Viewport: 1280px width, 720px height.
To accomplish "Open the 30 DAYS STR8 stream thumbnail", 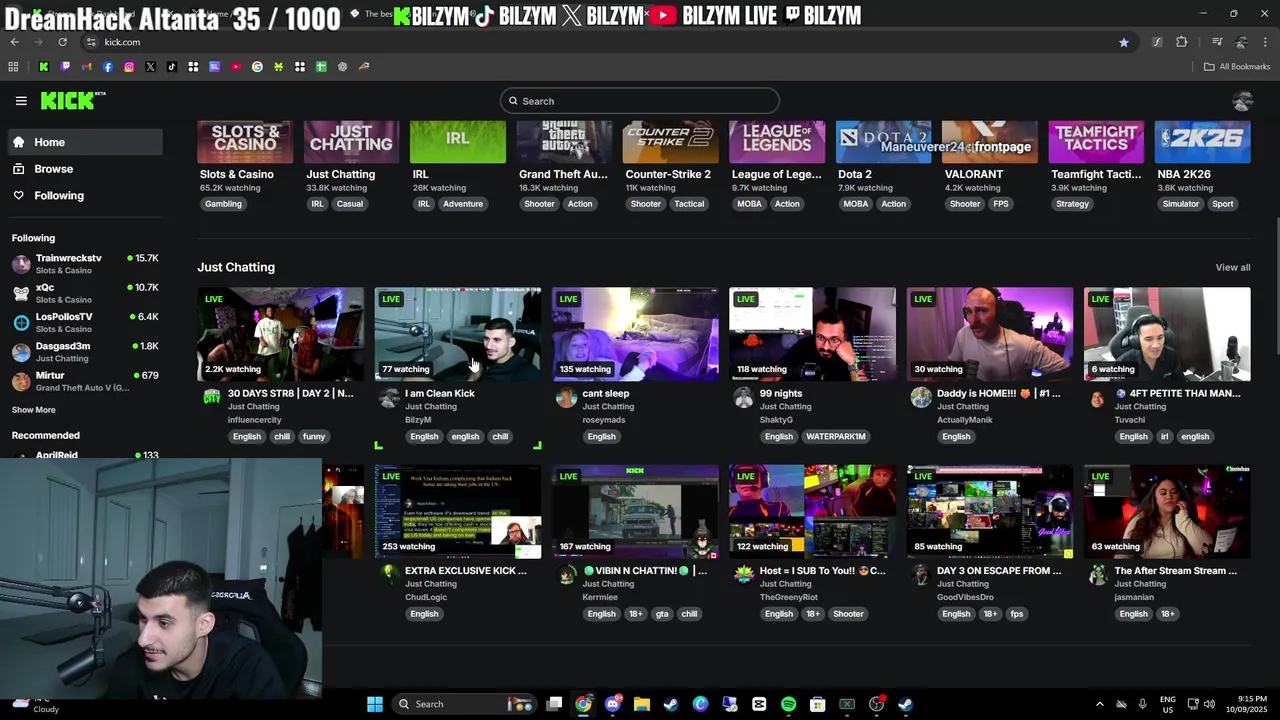I will [281, 334].
